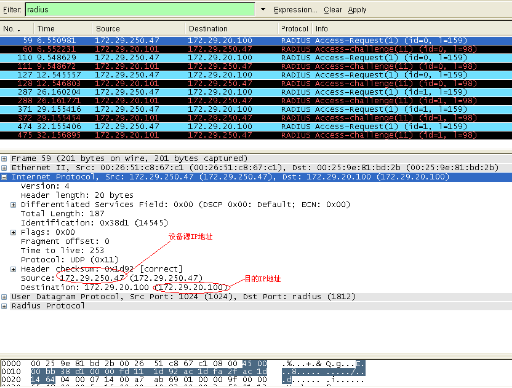Select packet 287 Access-Request row
This screenshot has width=512, height=388.
(x=256, y=92)
